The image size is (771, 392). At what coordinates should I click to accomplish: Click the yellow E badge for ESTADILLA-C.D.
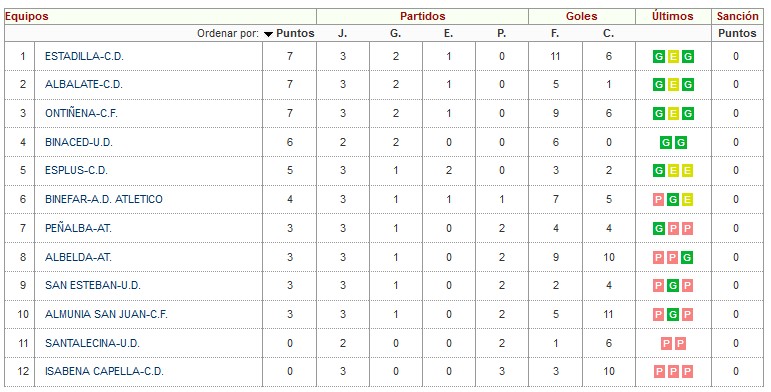click(x=673, y=57)
